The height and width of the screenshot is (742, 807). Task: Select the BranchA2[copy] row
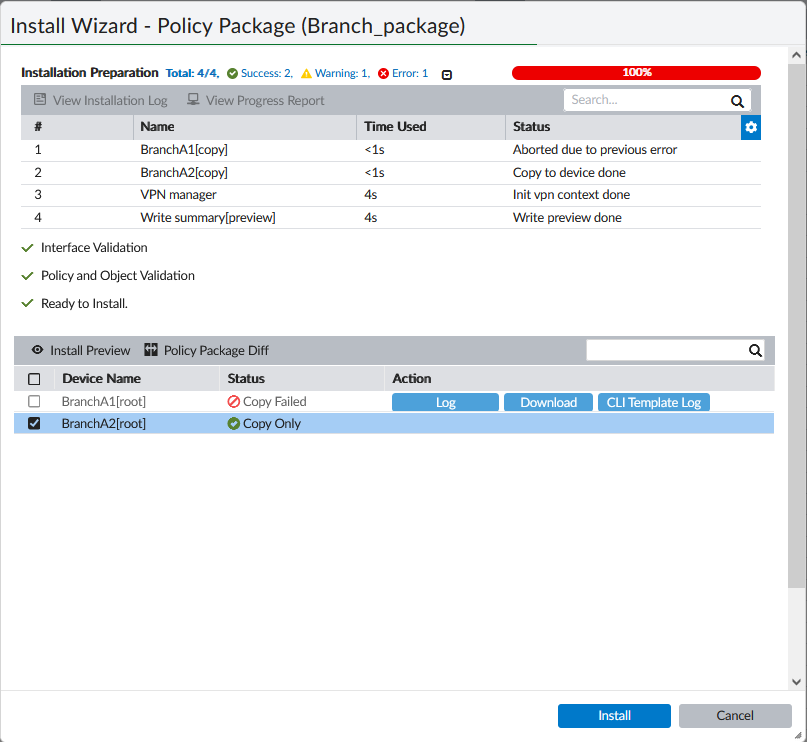coord(391,173)
